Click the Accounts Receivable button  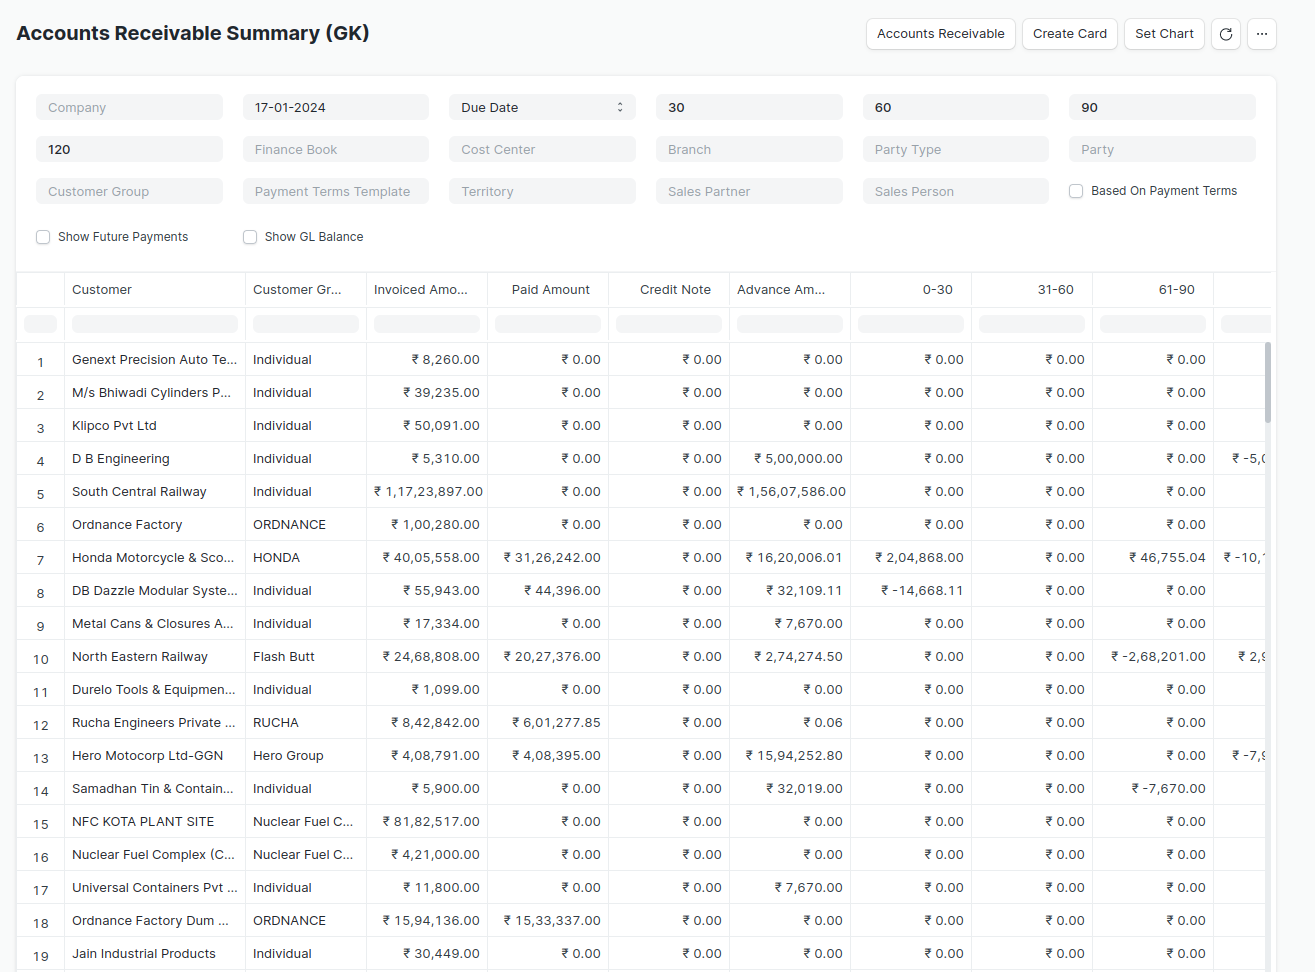coord(940,34)
